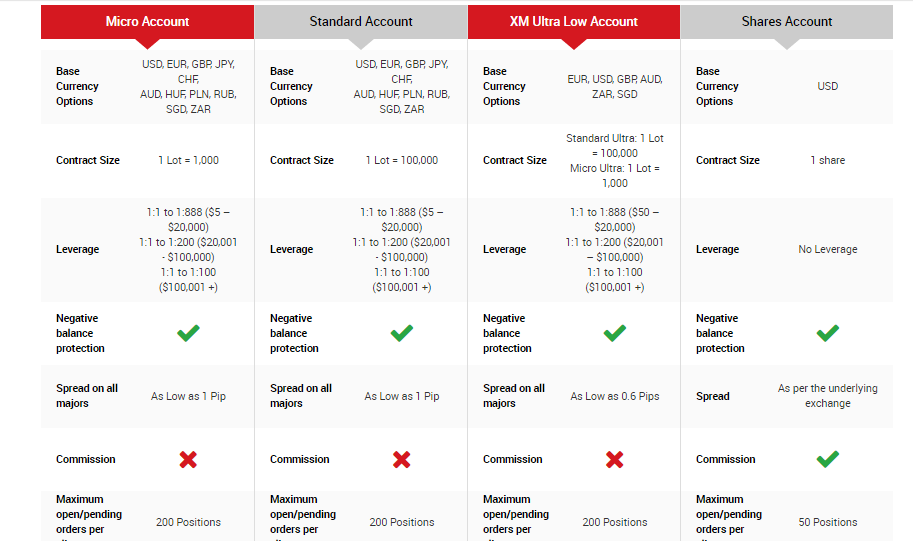Viewport: 913px width, 541px height.
Task: Click 'As per the underlying exchange' spread
Action: [x=827, y=396]
